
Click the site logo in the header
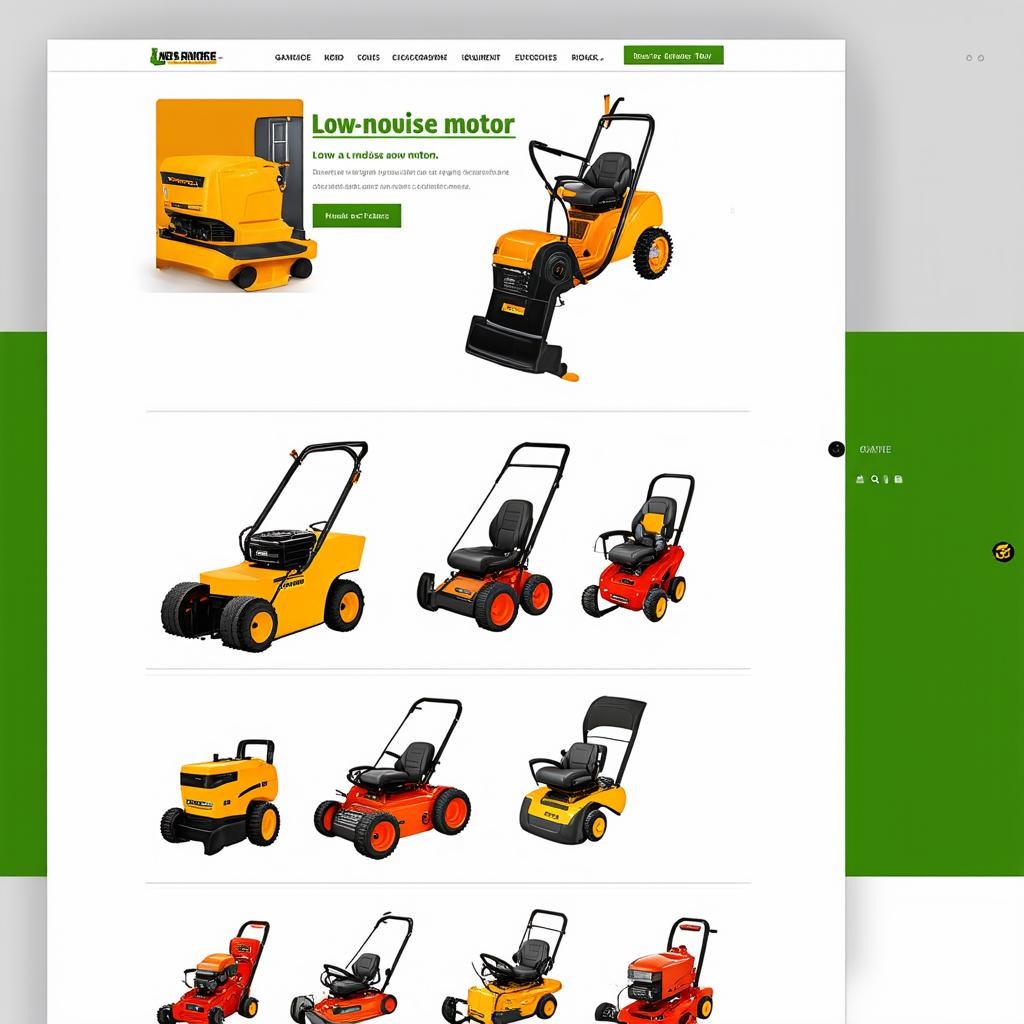pos(186,57)
